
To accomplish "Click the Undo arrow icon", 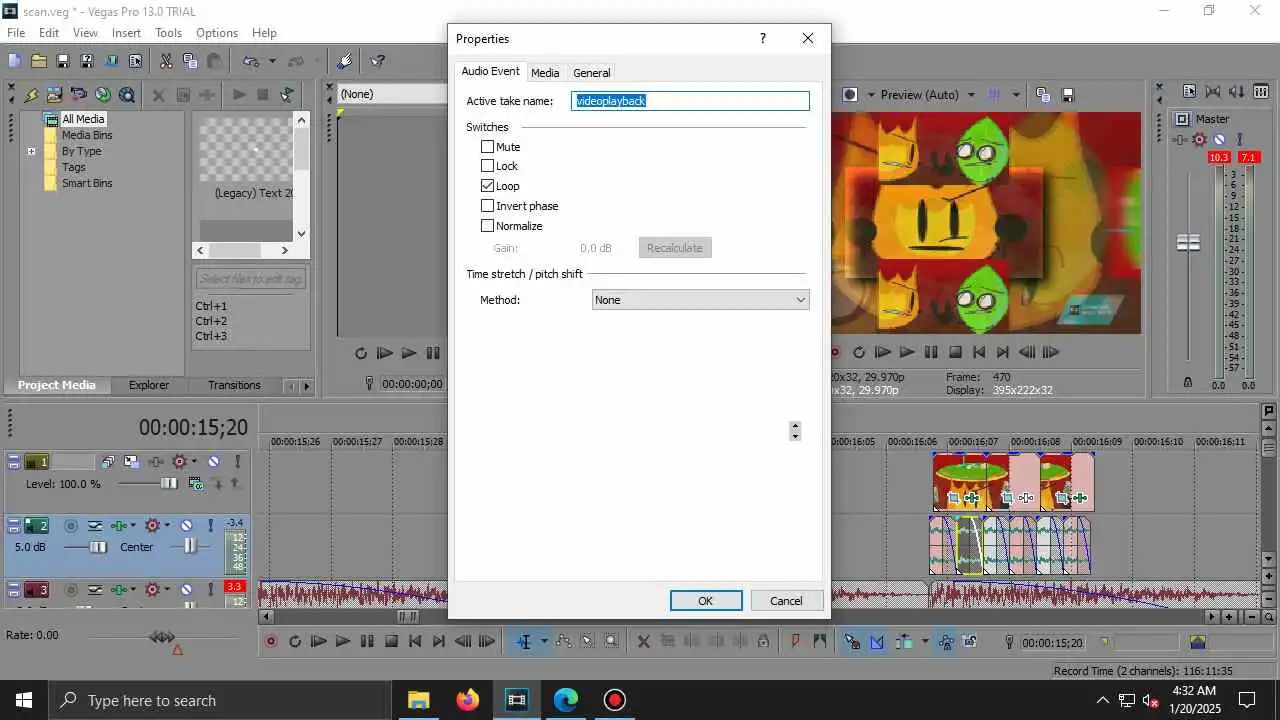I will [251, 61].
